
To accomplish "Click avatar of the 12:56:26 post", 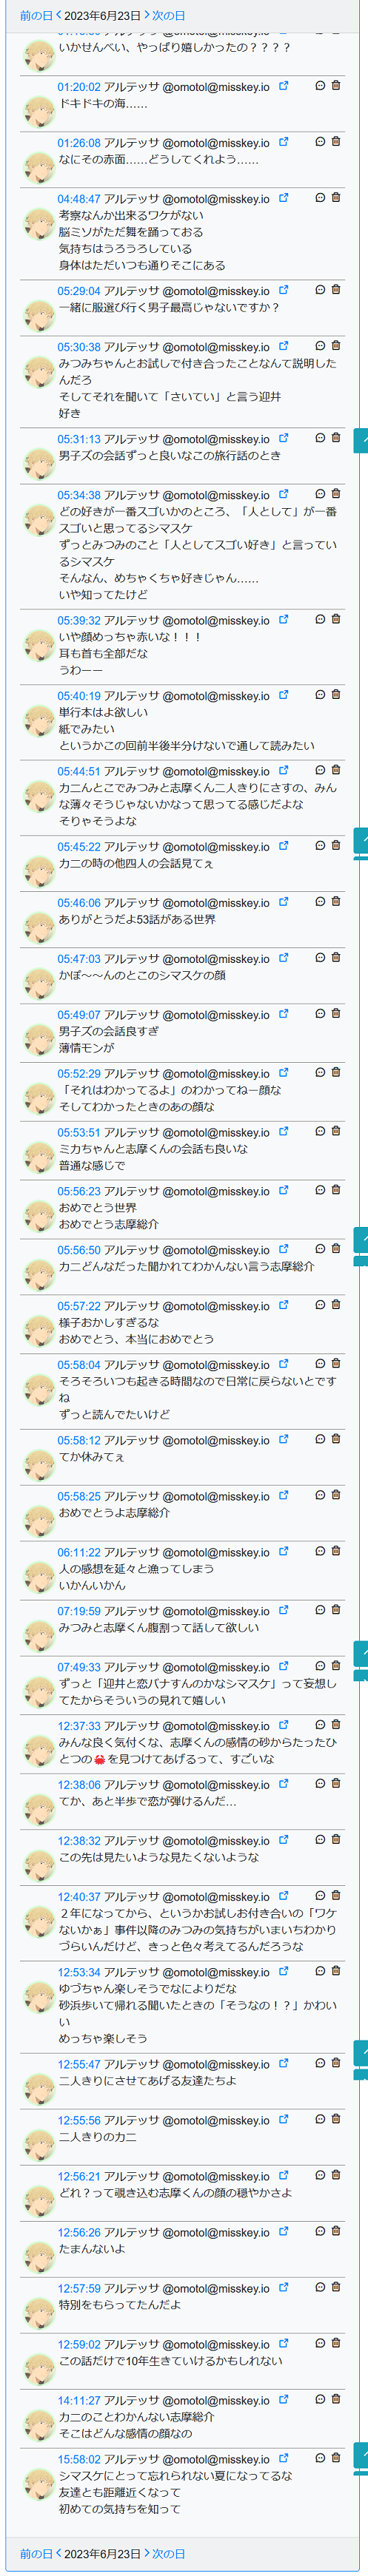I will (39, 2255).
